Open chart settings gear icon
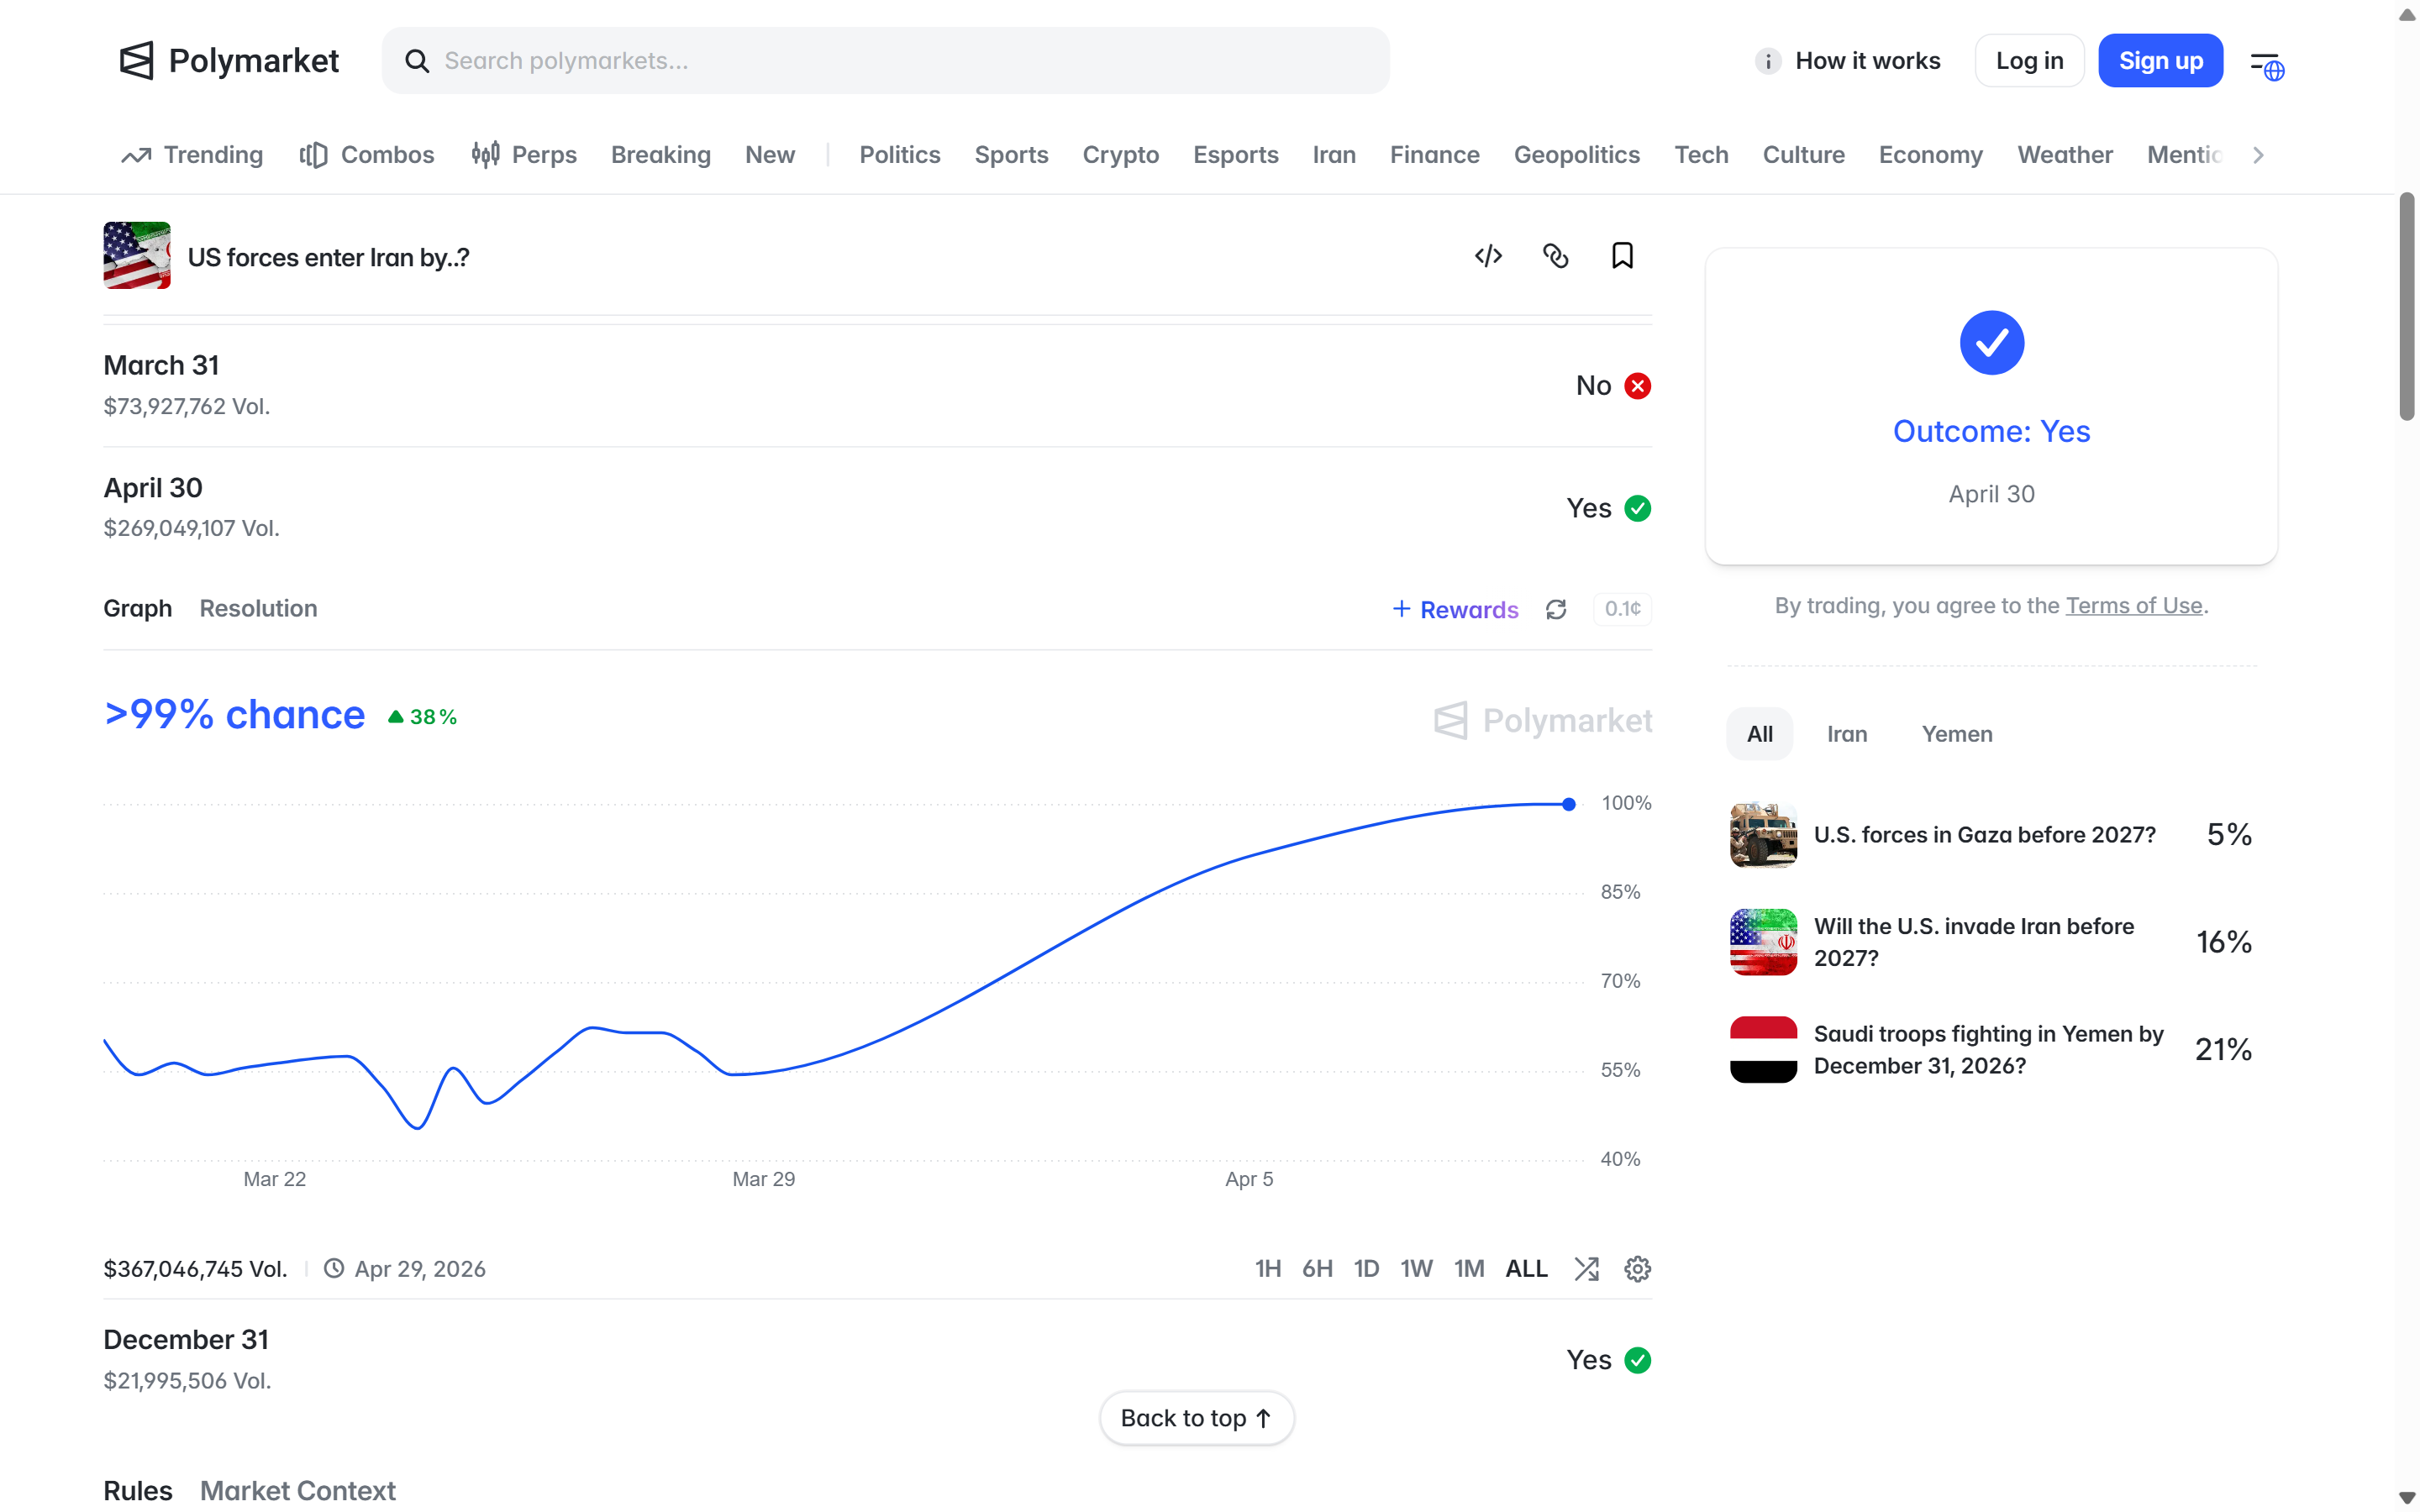The width and height of the screenshot is (2420, 1512). (1637, 1269)
